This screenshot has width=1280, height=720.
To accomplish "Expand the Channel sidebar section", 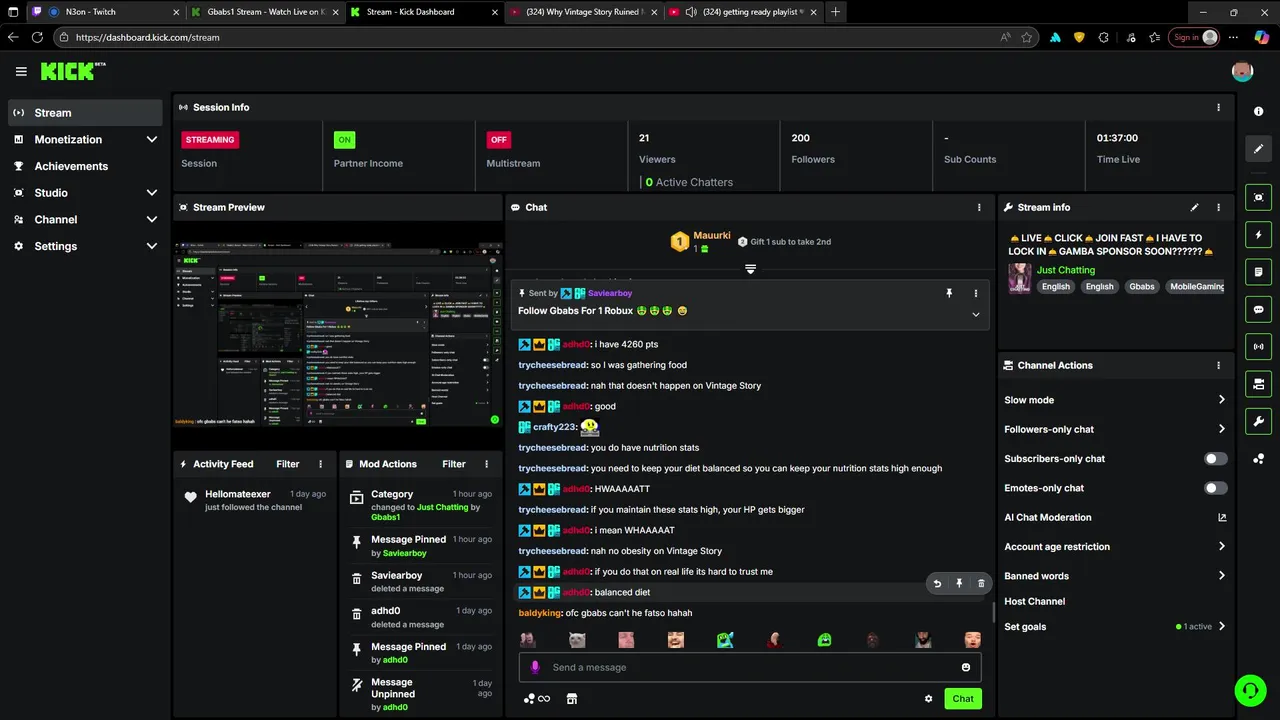I will tap(152, 219).
